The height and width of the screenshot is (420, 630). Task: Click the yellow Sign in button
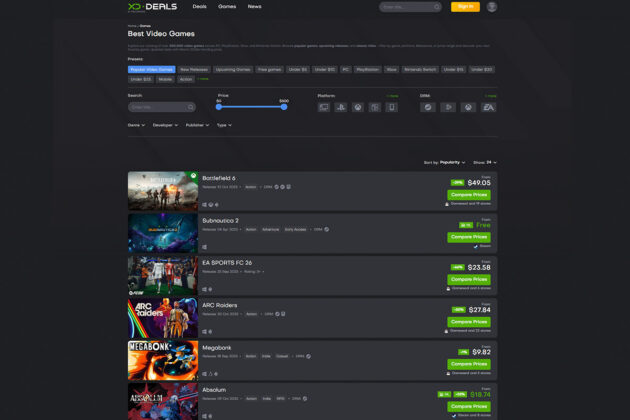(465, 7)
